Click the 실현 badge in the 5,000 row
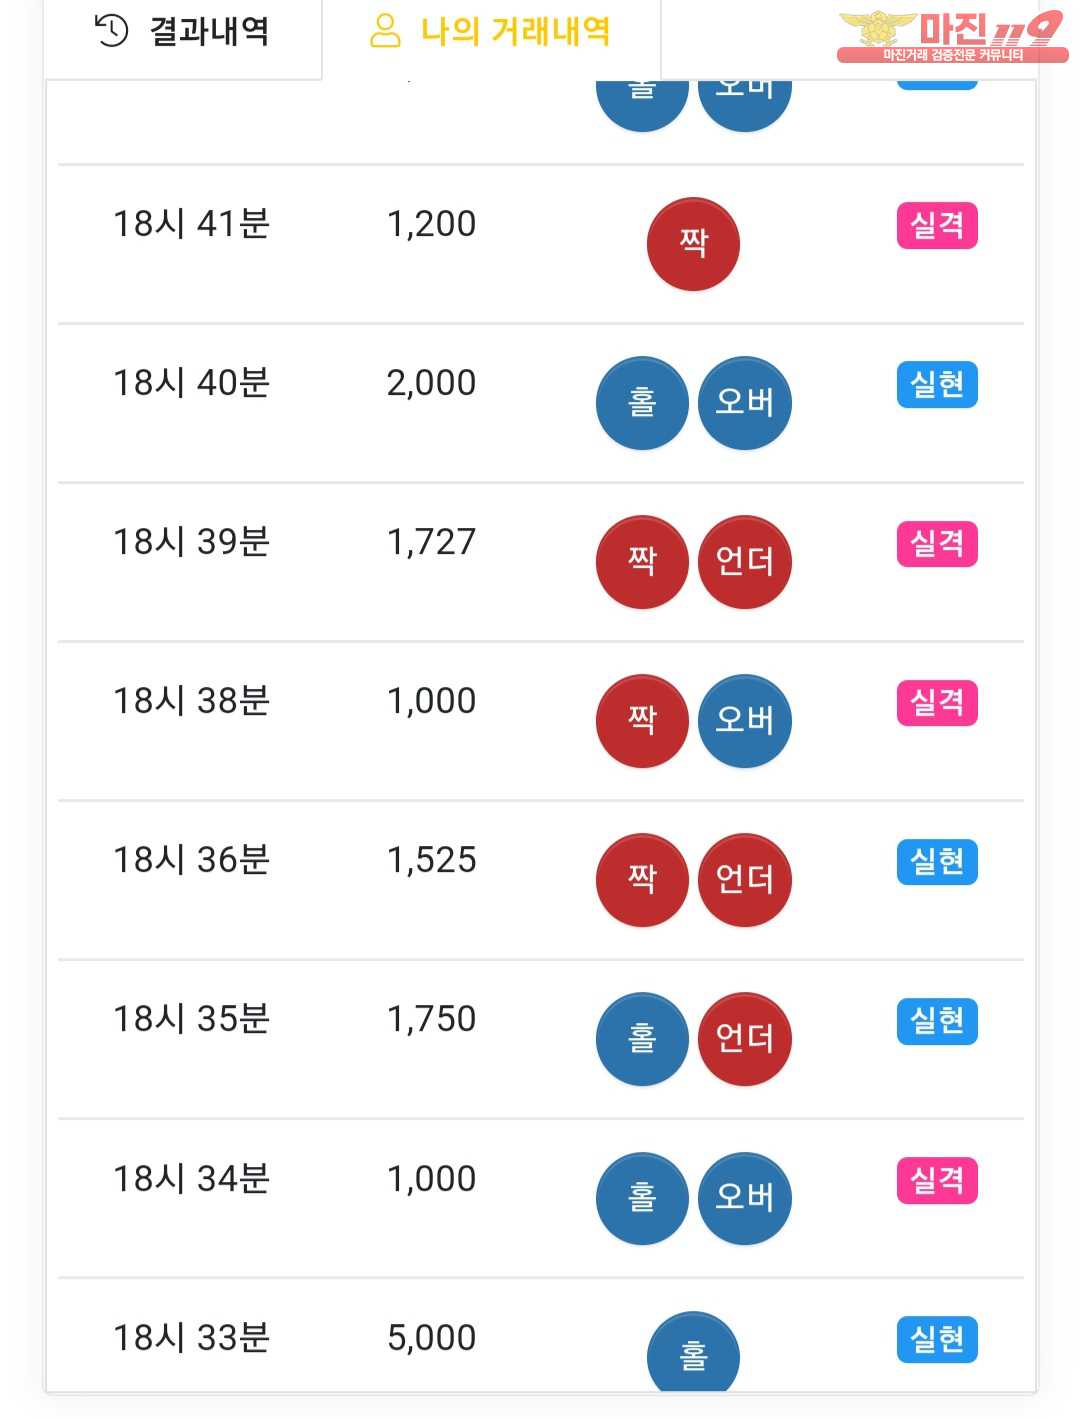This screenshot has height=1418, width=1080. tap(937, 1339)
